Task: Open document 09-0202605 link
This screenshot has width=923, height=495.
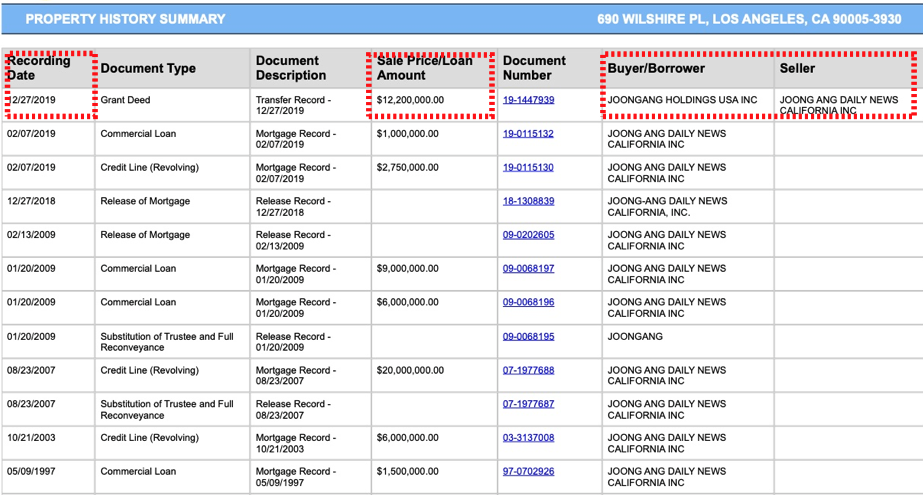Action: 528,235
